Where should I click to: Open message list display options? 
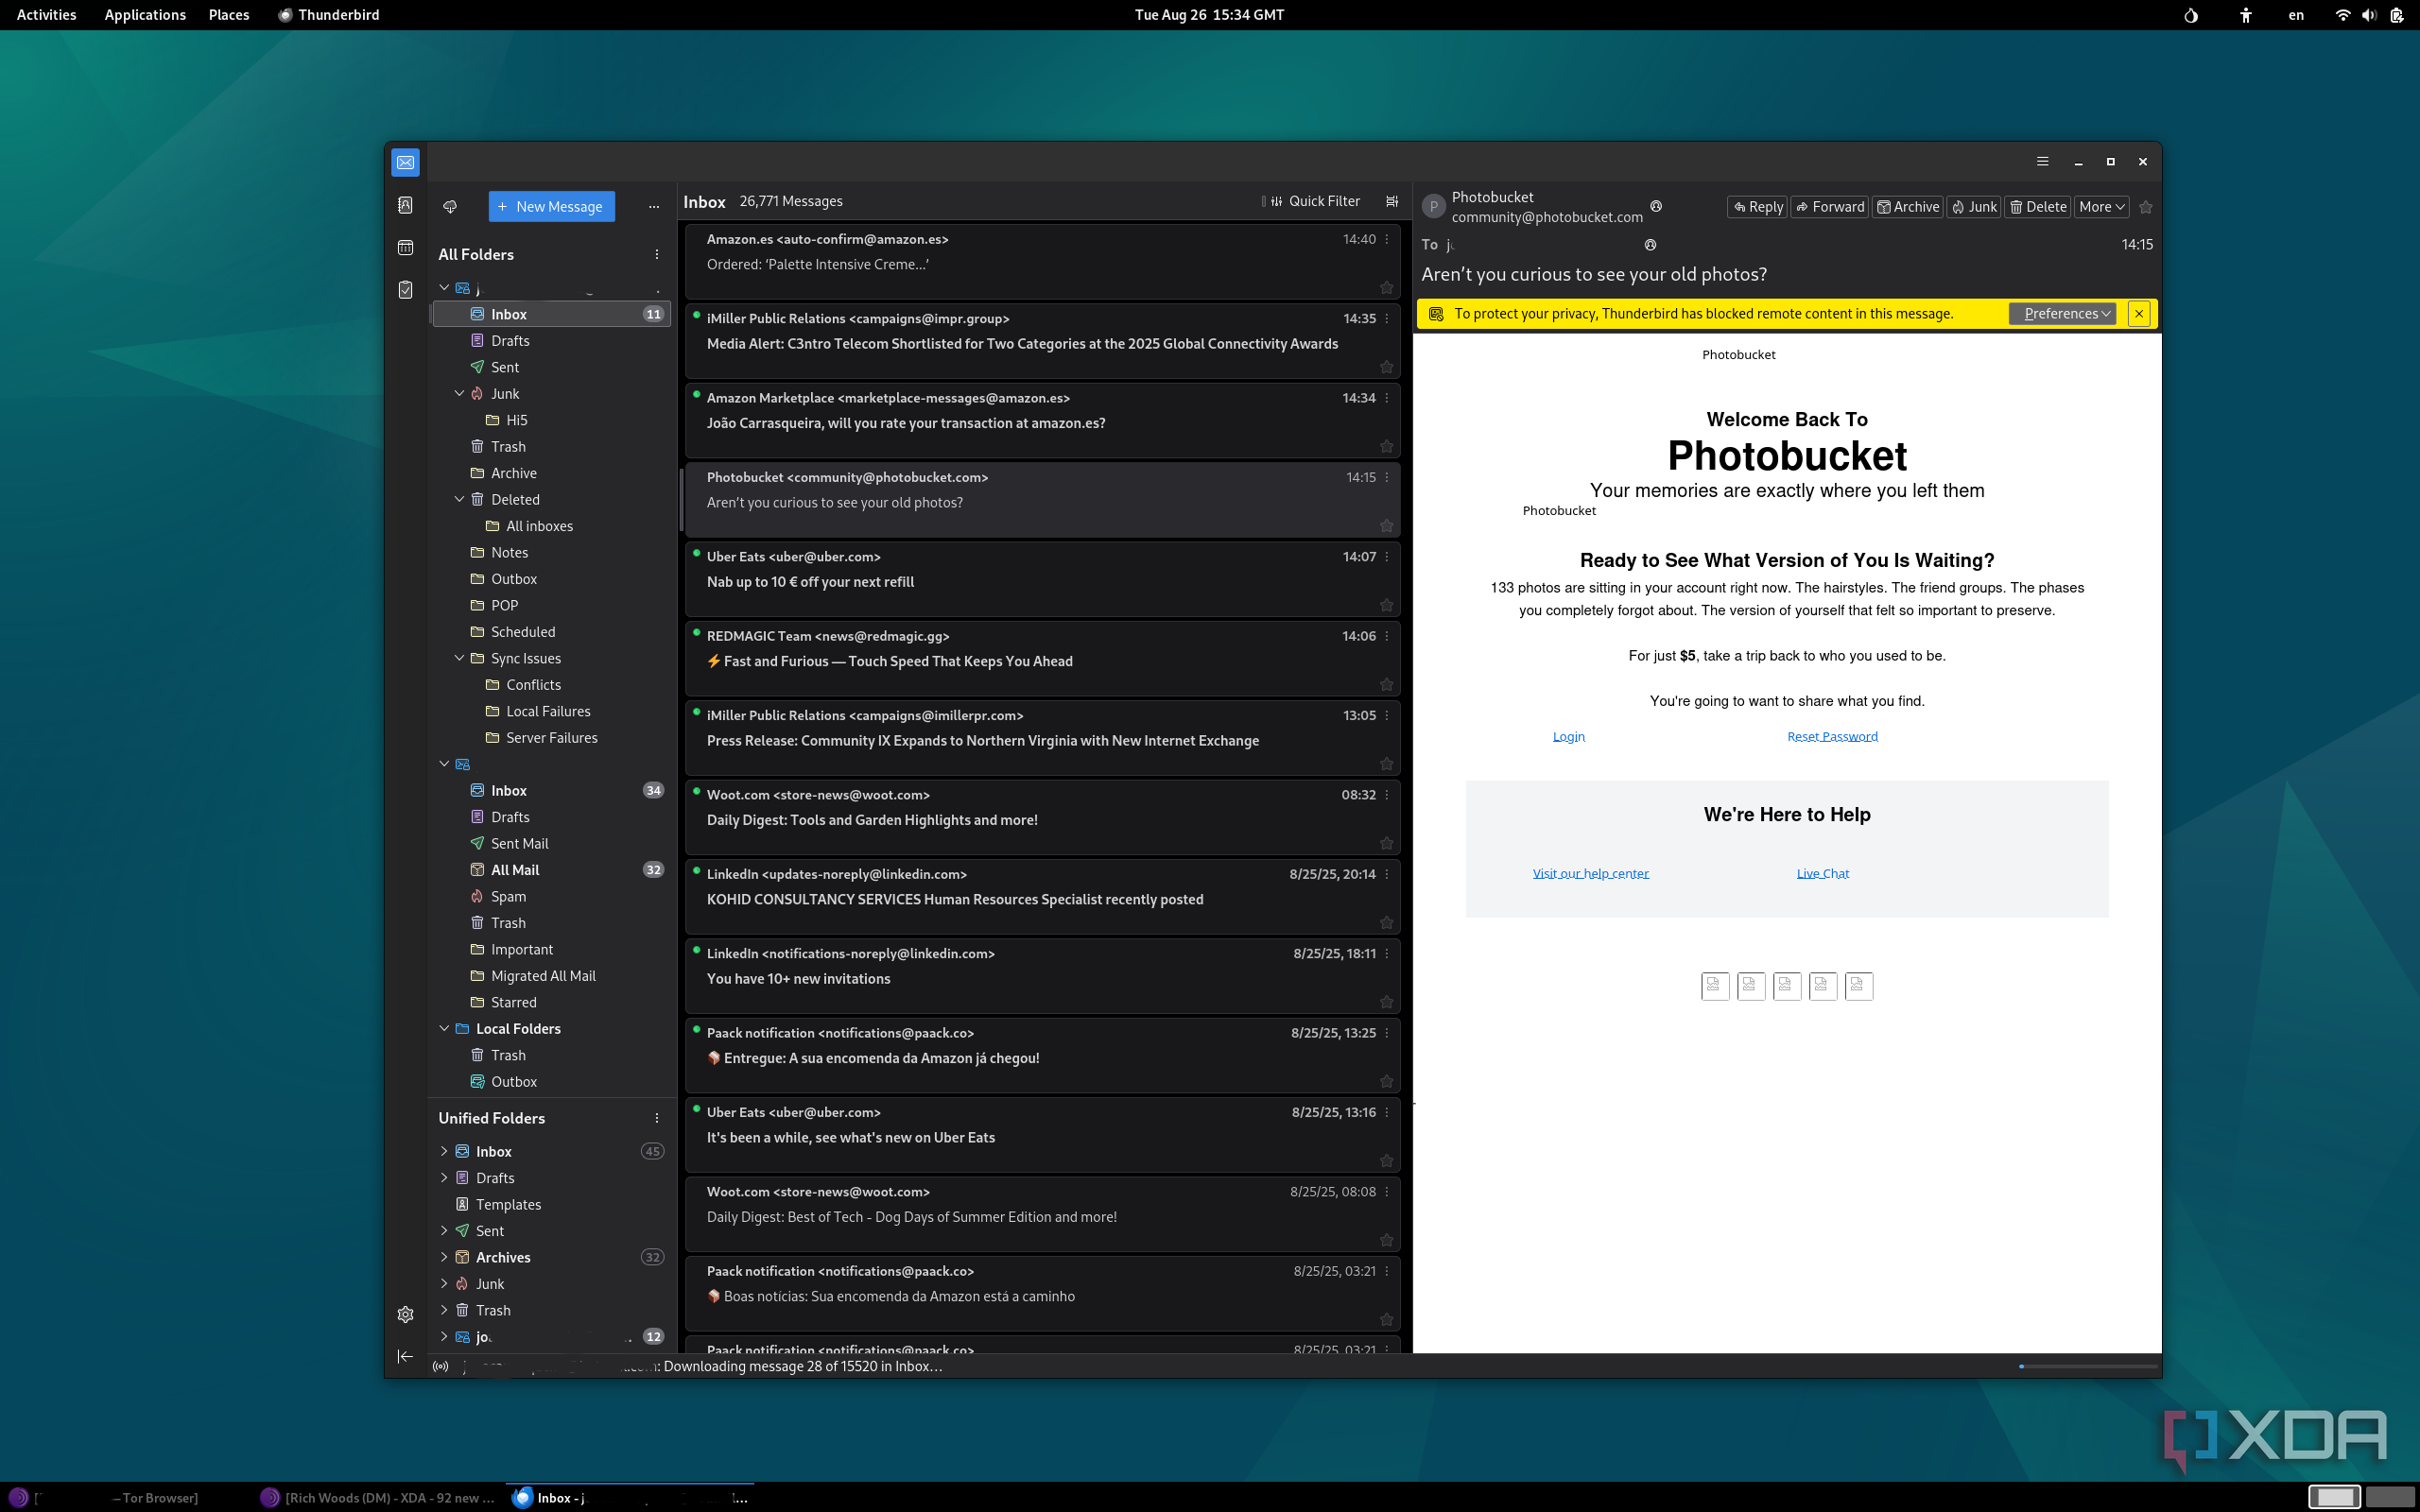[1392, 201]
